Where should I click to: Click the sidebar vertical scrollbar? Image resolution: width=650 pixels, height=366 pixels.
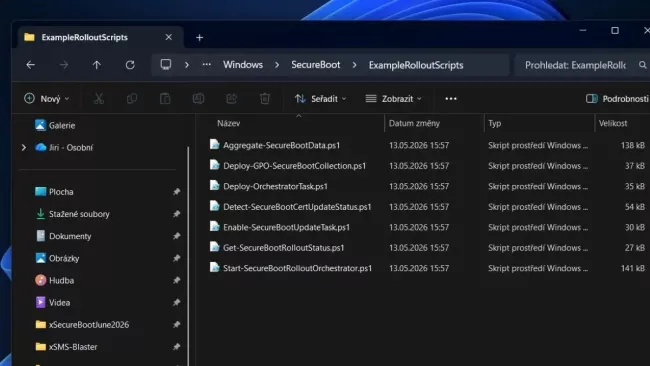tap(188, 256)
